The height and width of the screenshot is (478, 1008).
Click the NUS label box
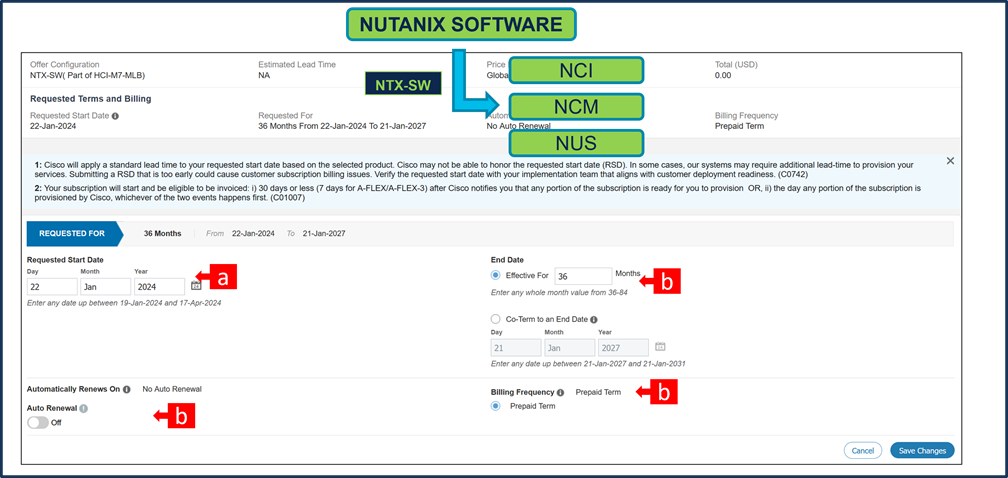(576, 143)
